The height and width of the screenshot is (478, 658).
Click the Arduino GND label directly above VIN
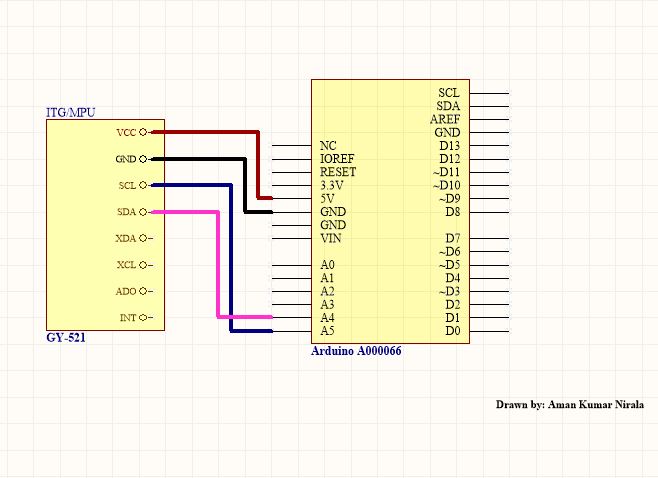[x=333, y=225]
